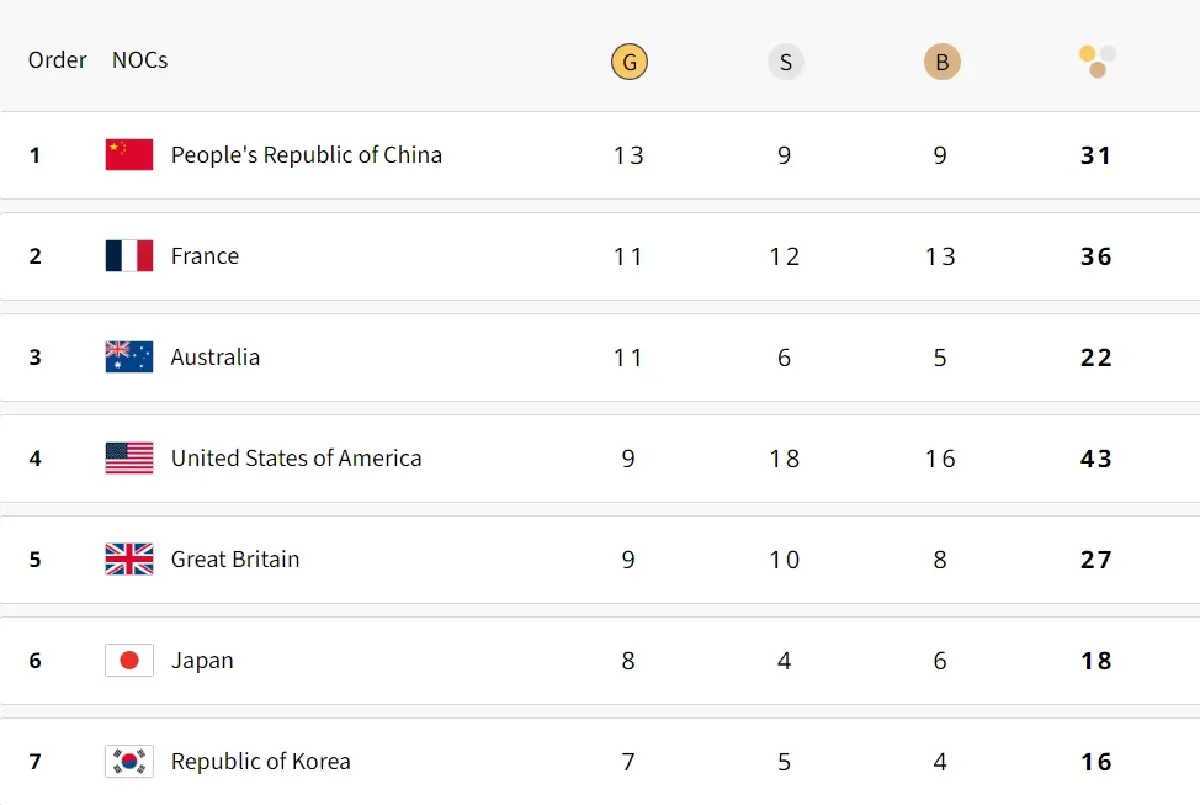Click Japan's total medal count 18

(x=1096, y=660)
